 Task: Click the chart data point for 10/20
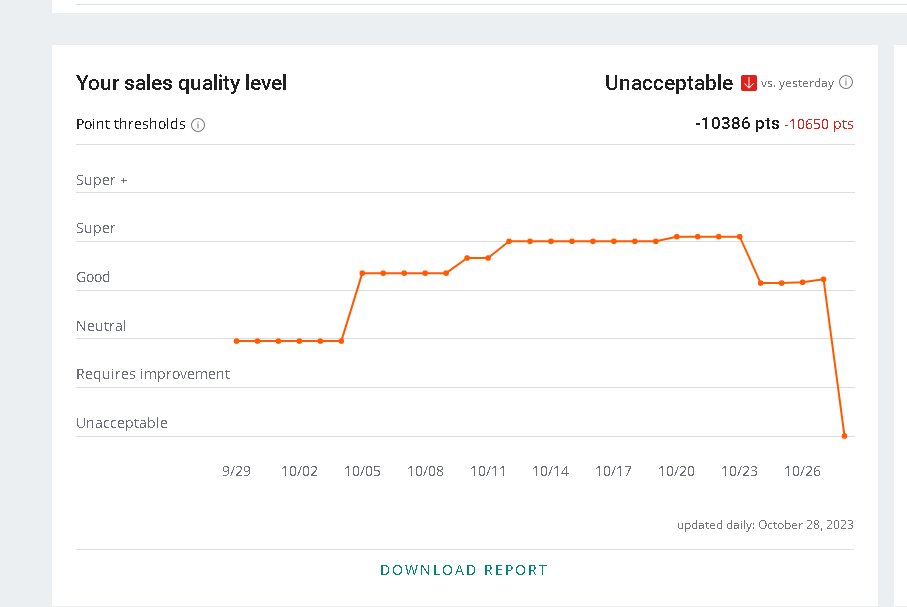[x=677, y=237]
